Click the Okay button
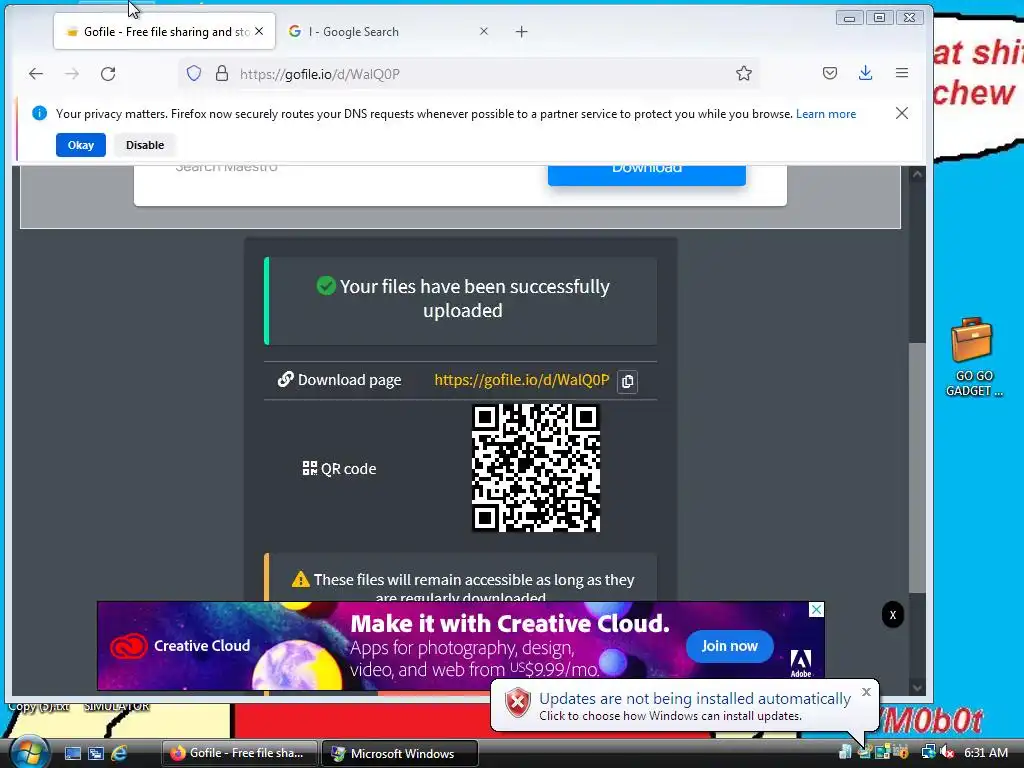The image size is (1024, 768). pos(81,145)
